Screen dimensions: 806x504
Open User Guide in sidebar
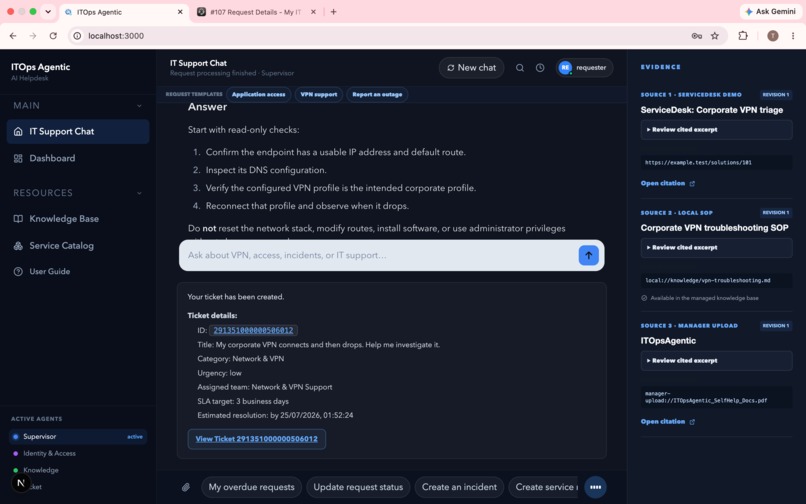(78, 272)
